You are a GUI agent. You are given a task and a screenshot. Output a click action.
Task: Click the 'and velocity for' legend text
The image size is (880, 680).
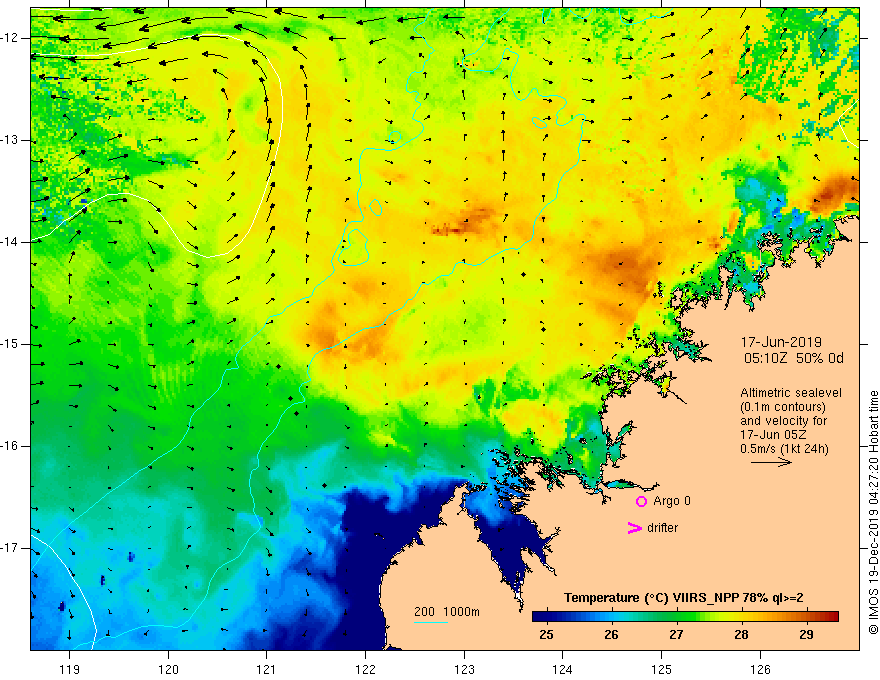point(783,421)
